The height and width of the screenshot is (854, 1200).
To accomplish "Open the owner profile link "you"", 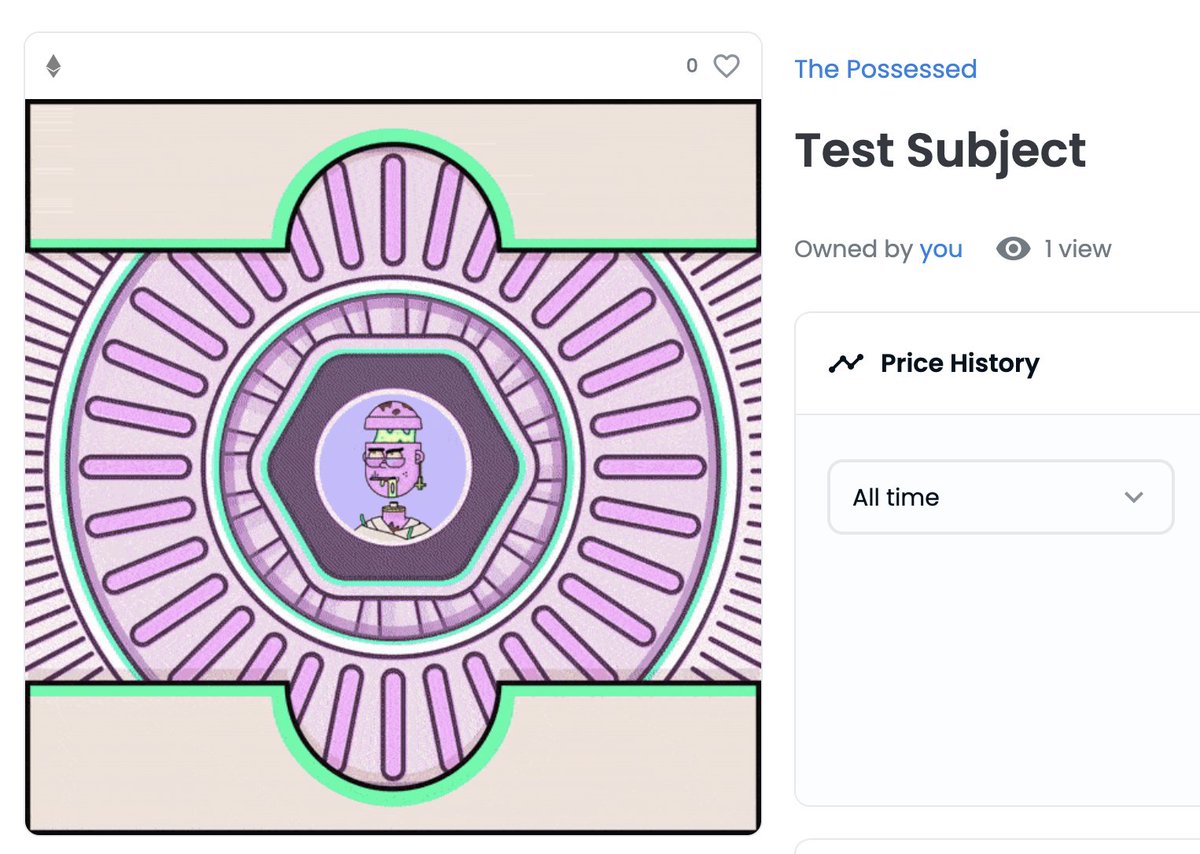I will pyautogui.click(x=941, y=249).
